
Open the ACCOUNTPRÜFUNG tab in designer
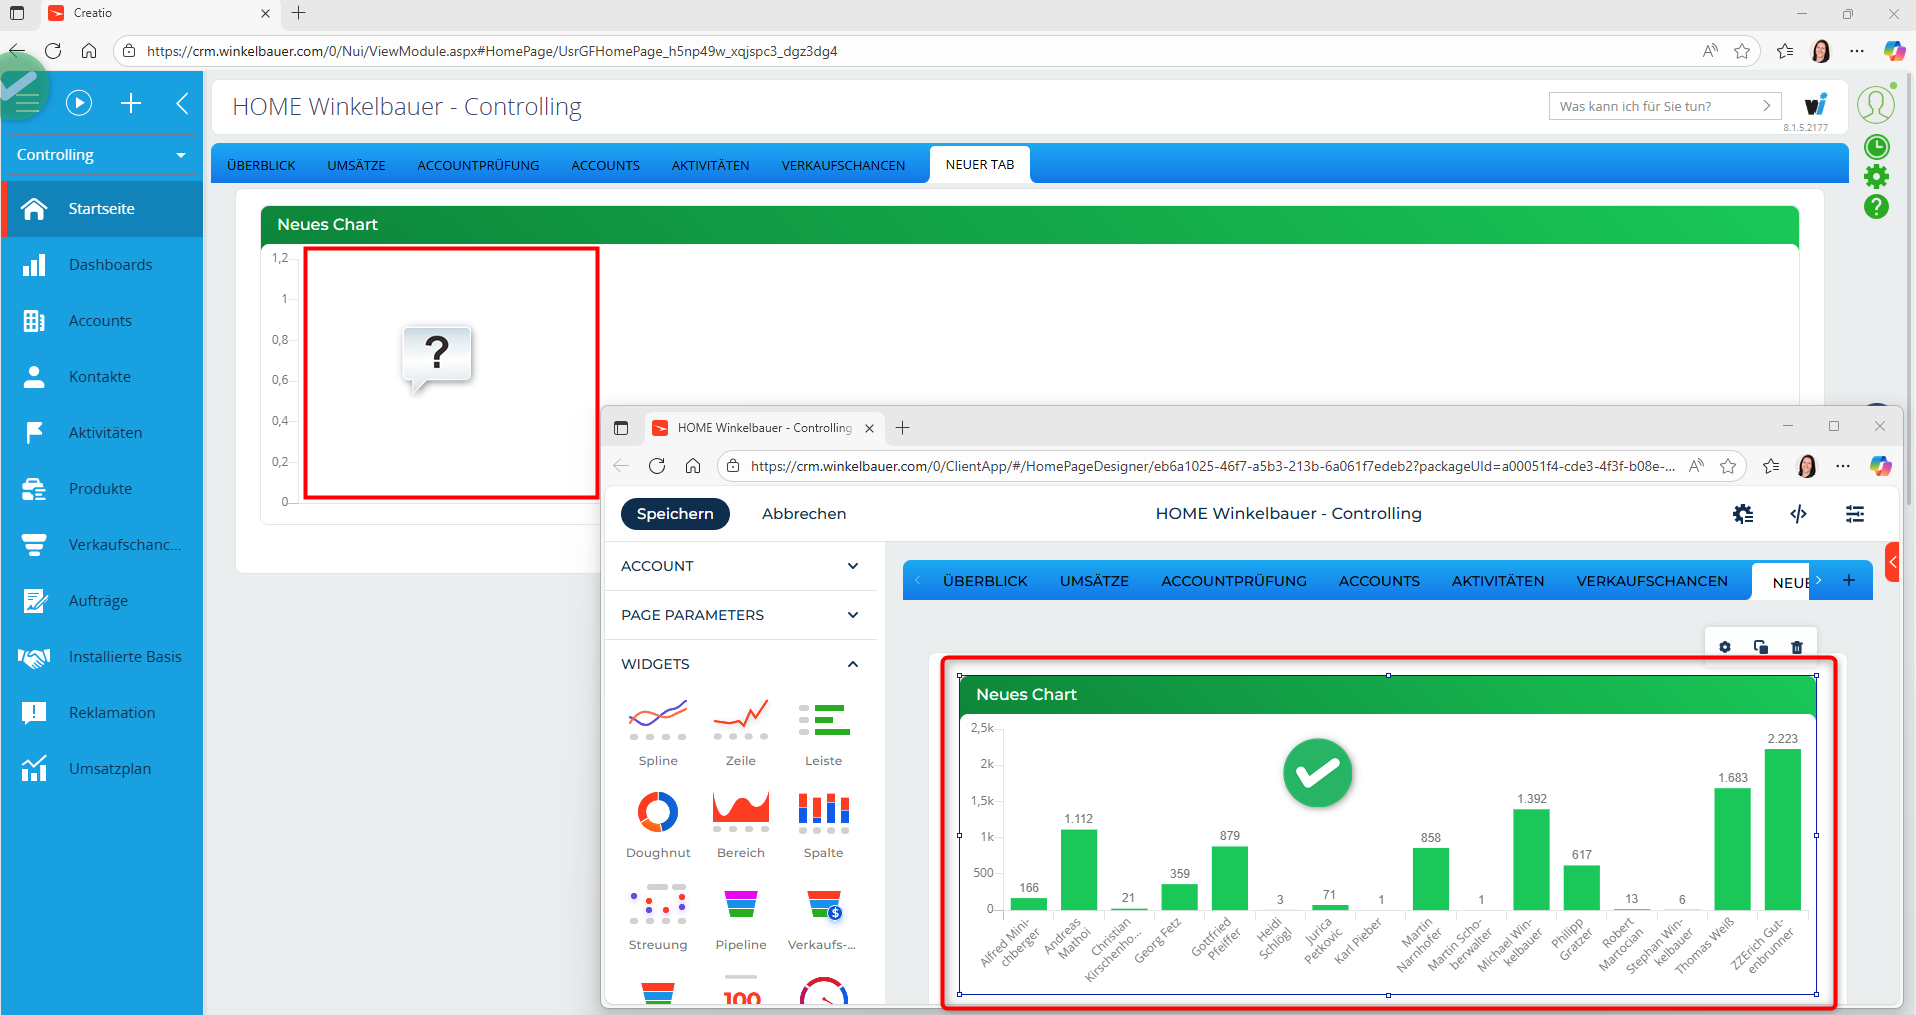[x=1233, y=581]
